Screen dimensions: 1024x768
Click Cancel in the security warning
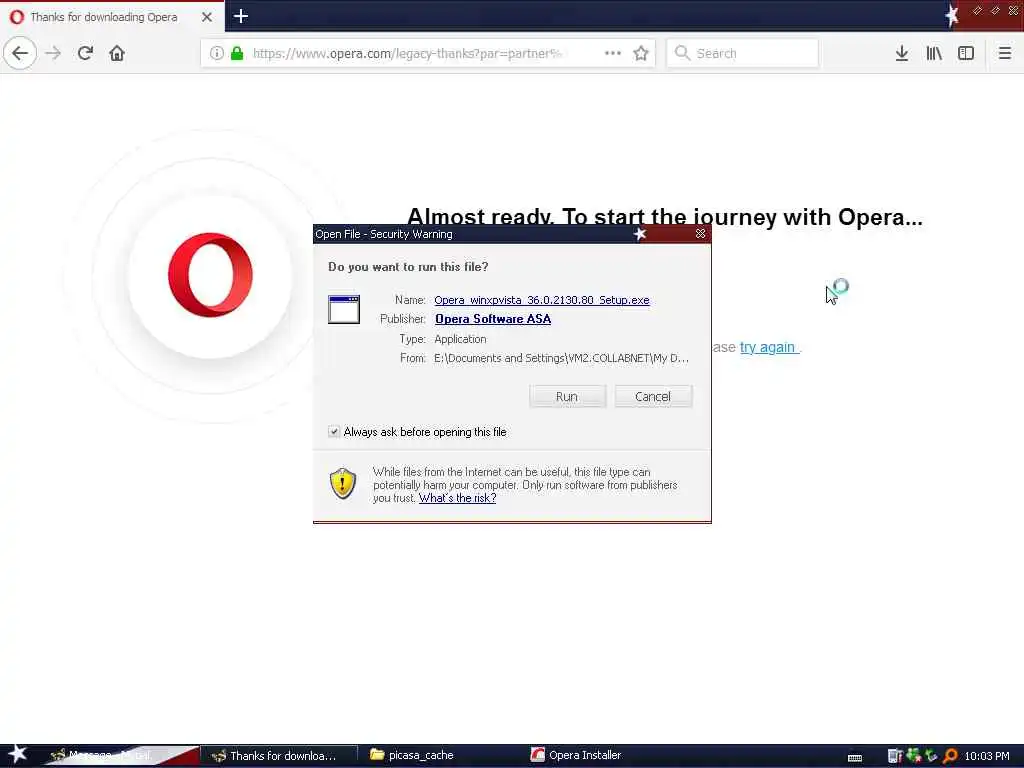(653, 396)
